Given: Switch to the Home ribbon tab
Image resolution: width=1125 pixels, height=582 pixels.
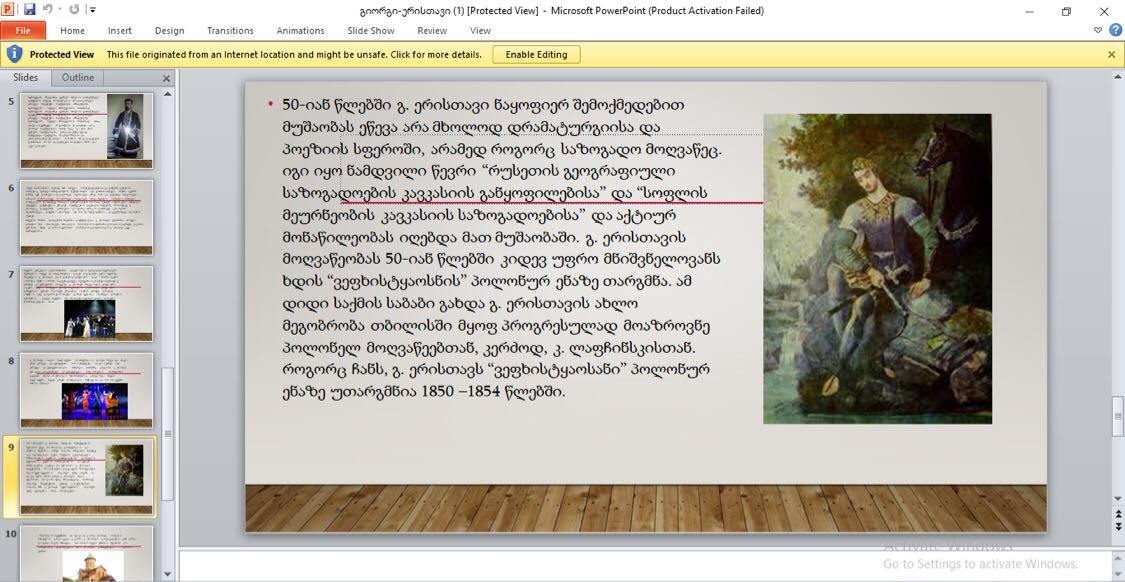Looking at the screenshot, I should (72, 31).
